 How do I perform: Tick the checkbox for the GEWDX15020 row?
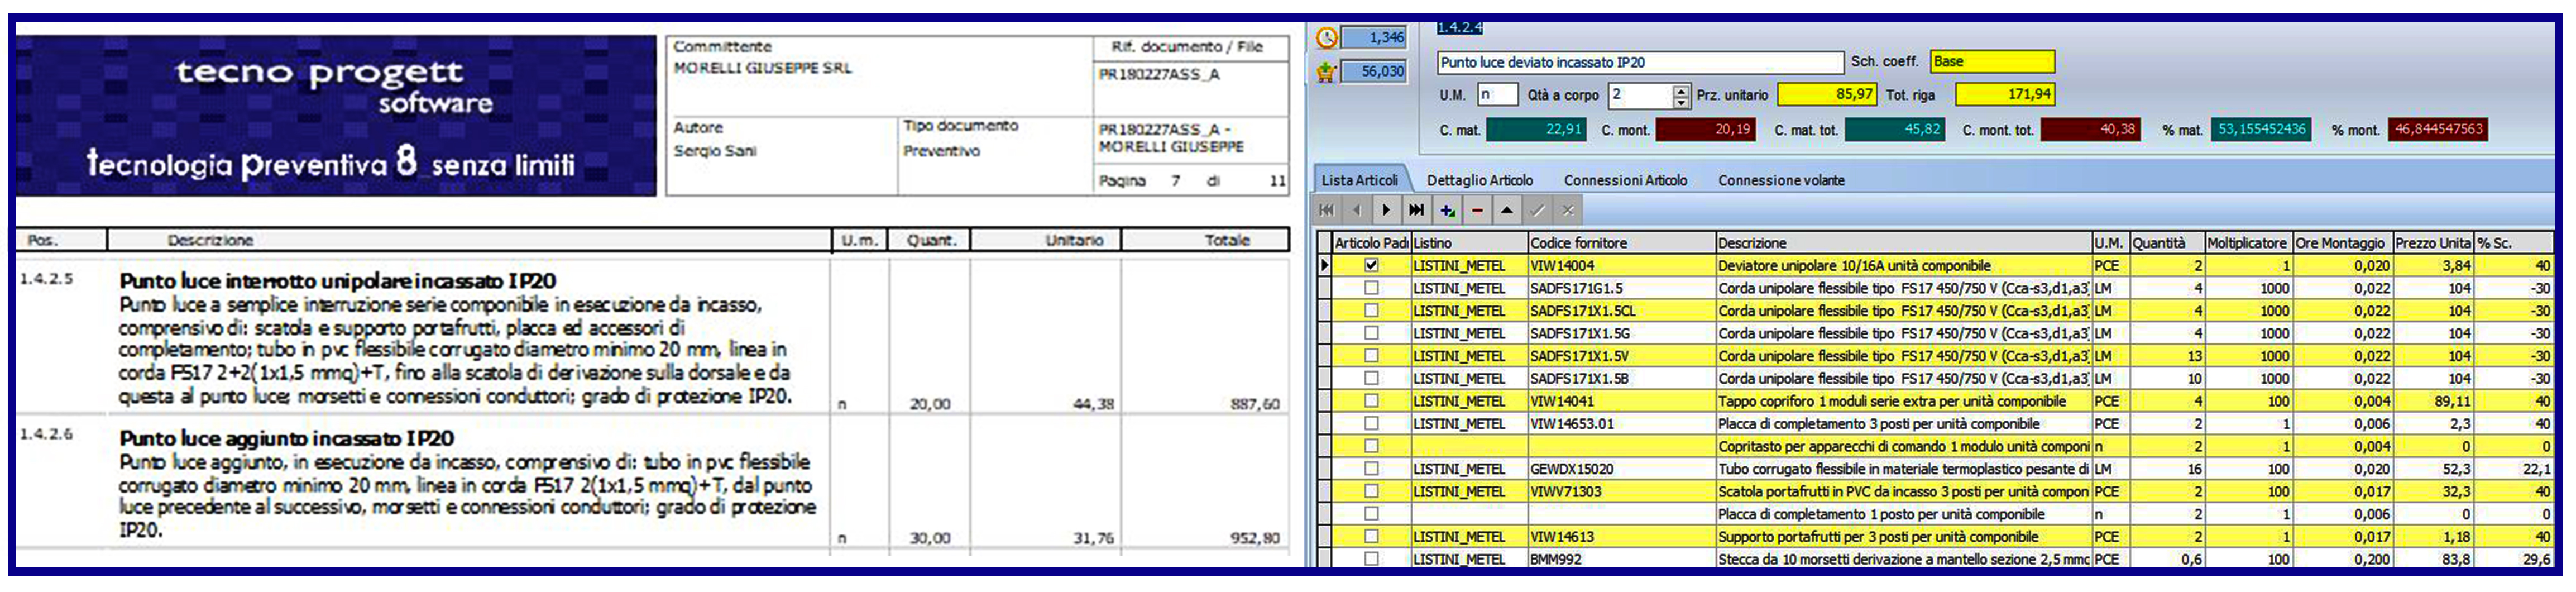coord(1371,469)
